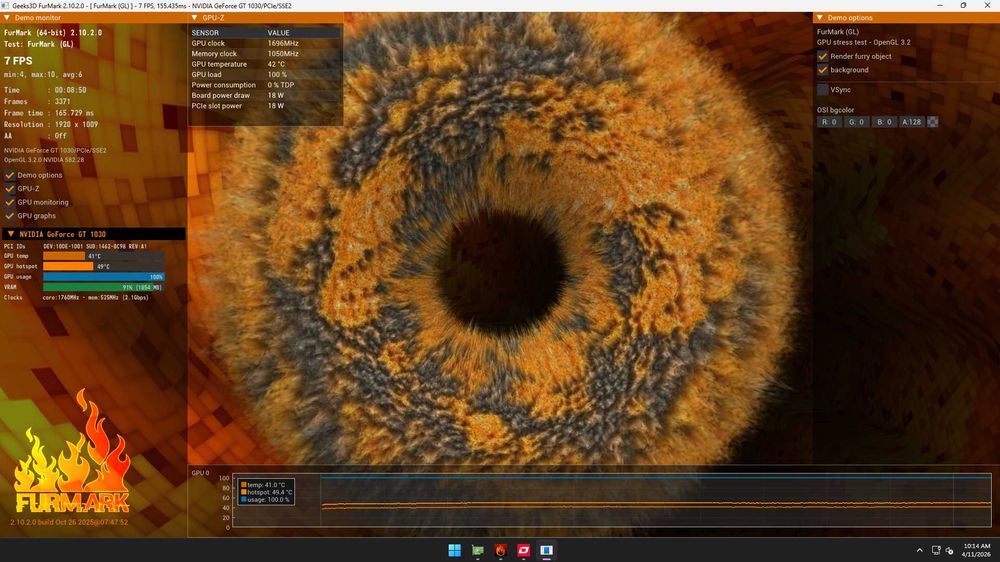Click the OSI bgcolor label
The height and width of the screenshot is (562, 1000).
click(x=835, y=110)
